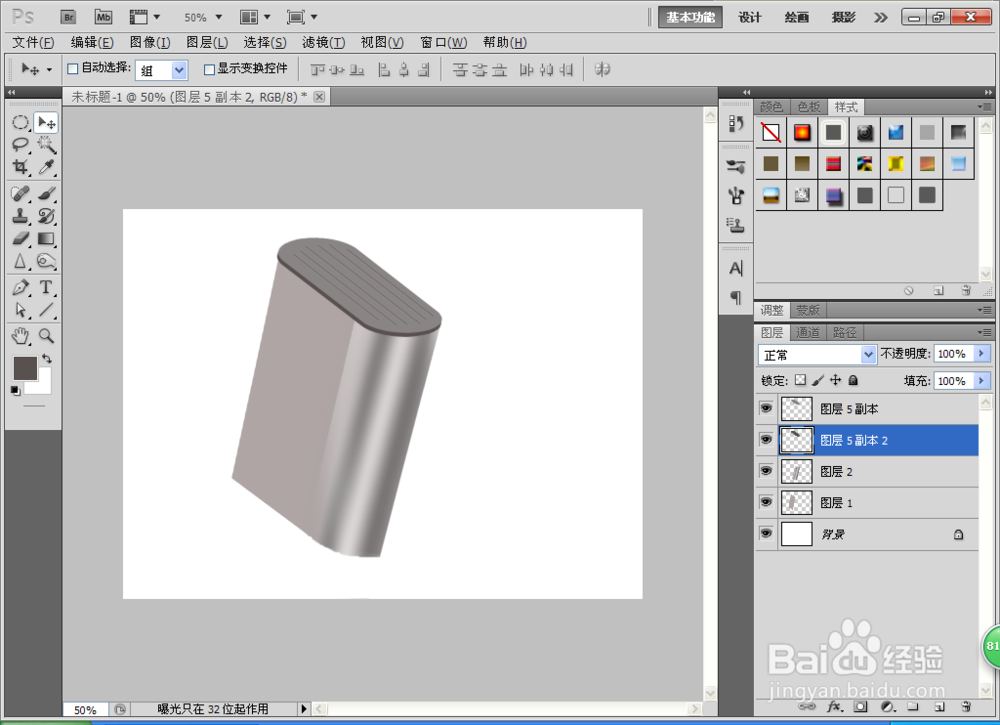Open the History panel icon
This screenshot has width=1000, height=725.
pos(736,123)
